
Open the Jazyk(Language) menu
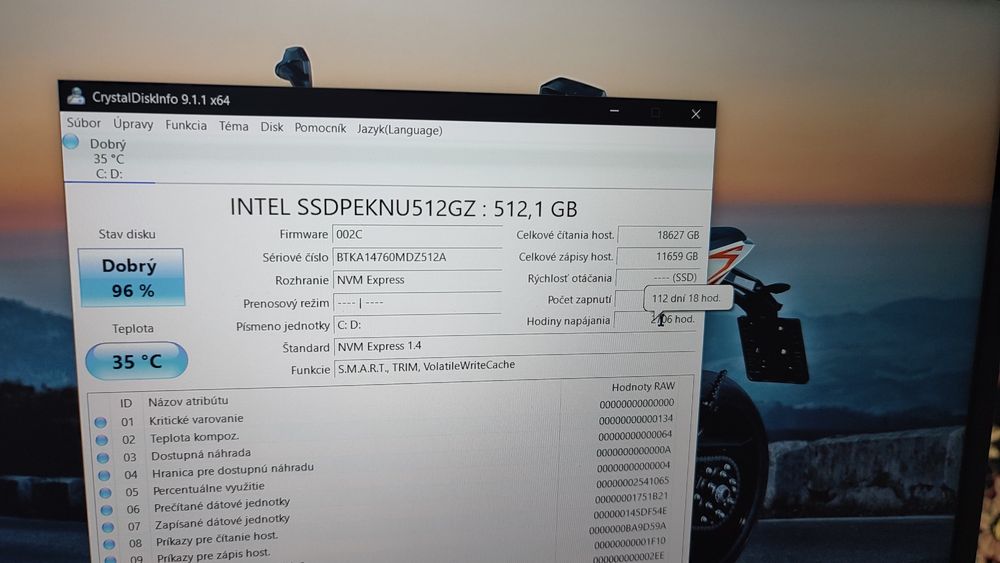coord(399,129)
